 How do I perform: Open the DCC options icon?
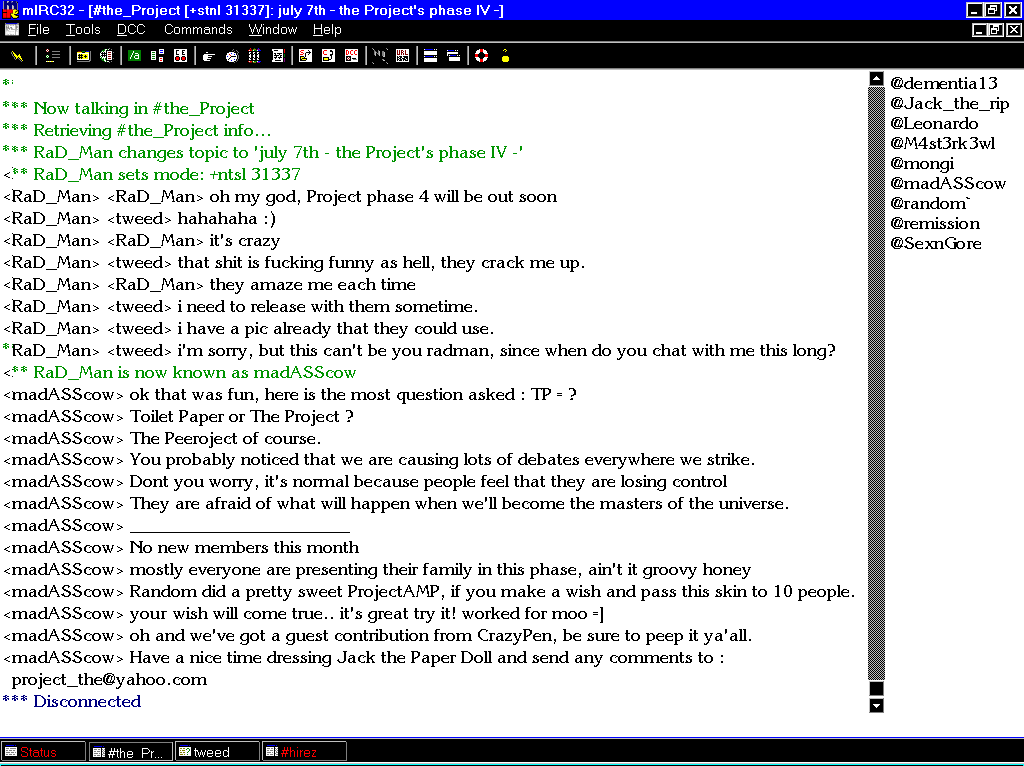(351, 56)
